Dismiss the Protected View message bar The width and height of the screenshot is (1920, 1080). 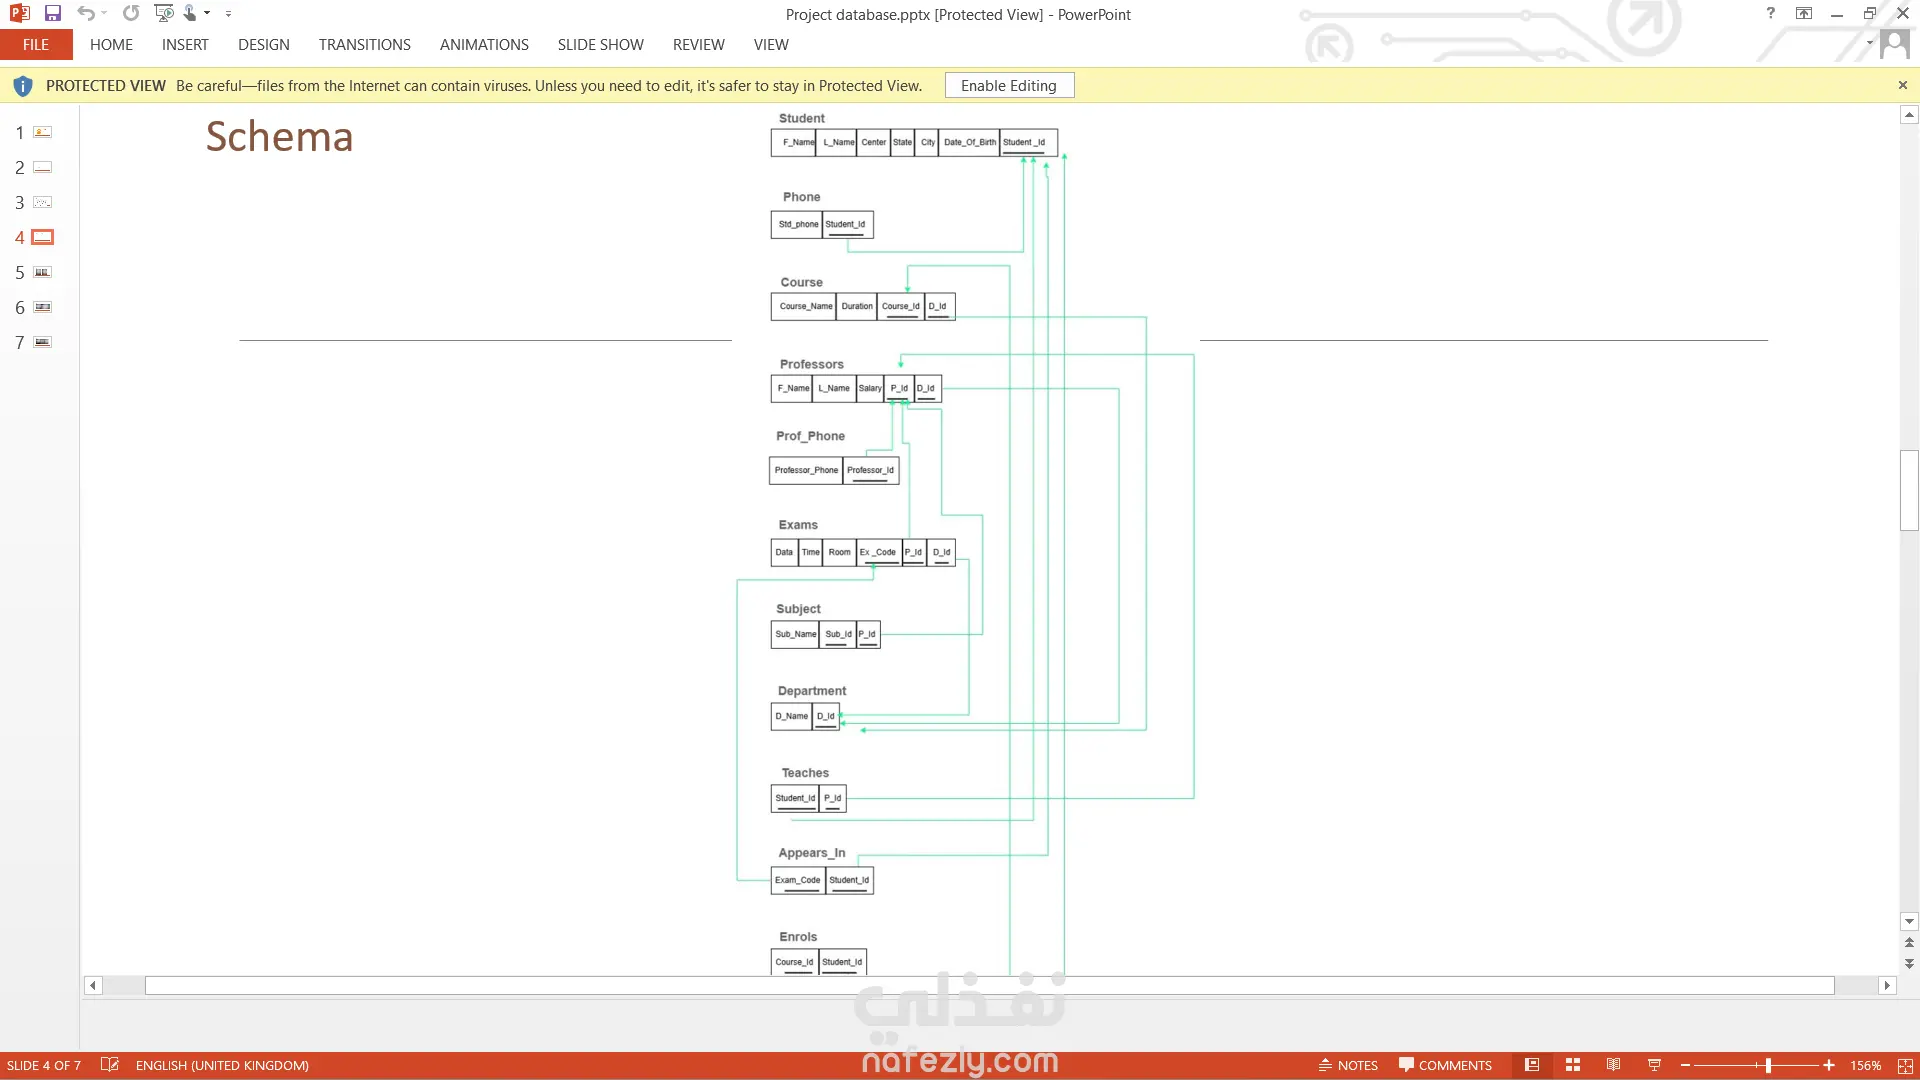click(1903, 86)
